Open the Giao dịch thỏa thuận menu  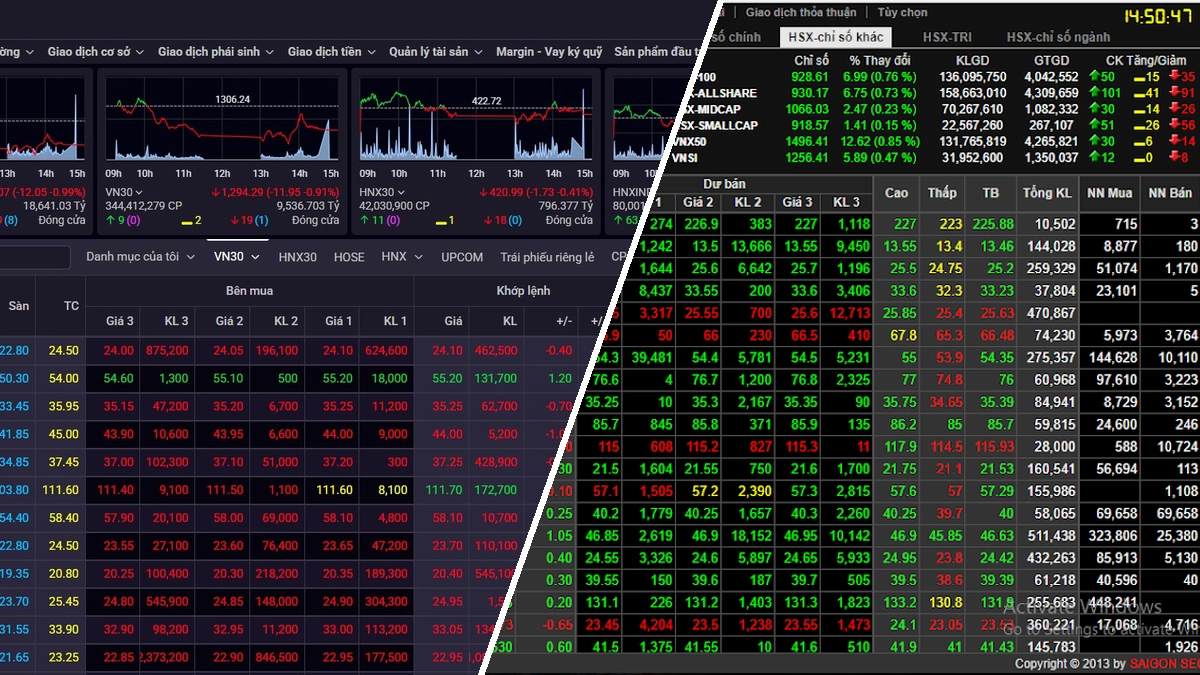[x=801, y=13]
